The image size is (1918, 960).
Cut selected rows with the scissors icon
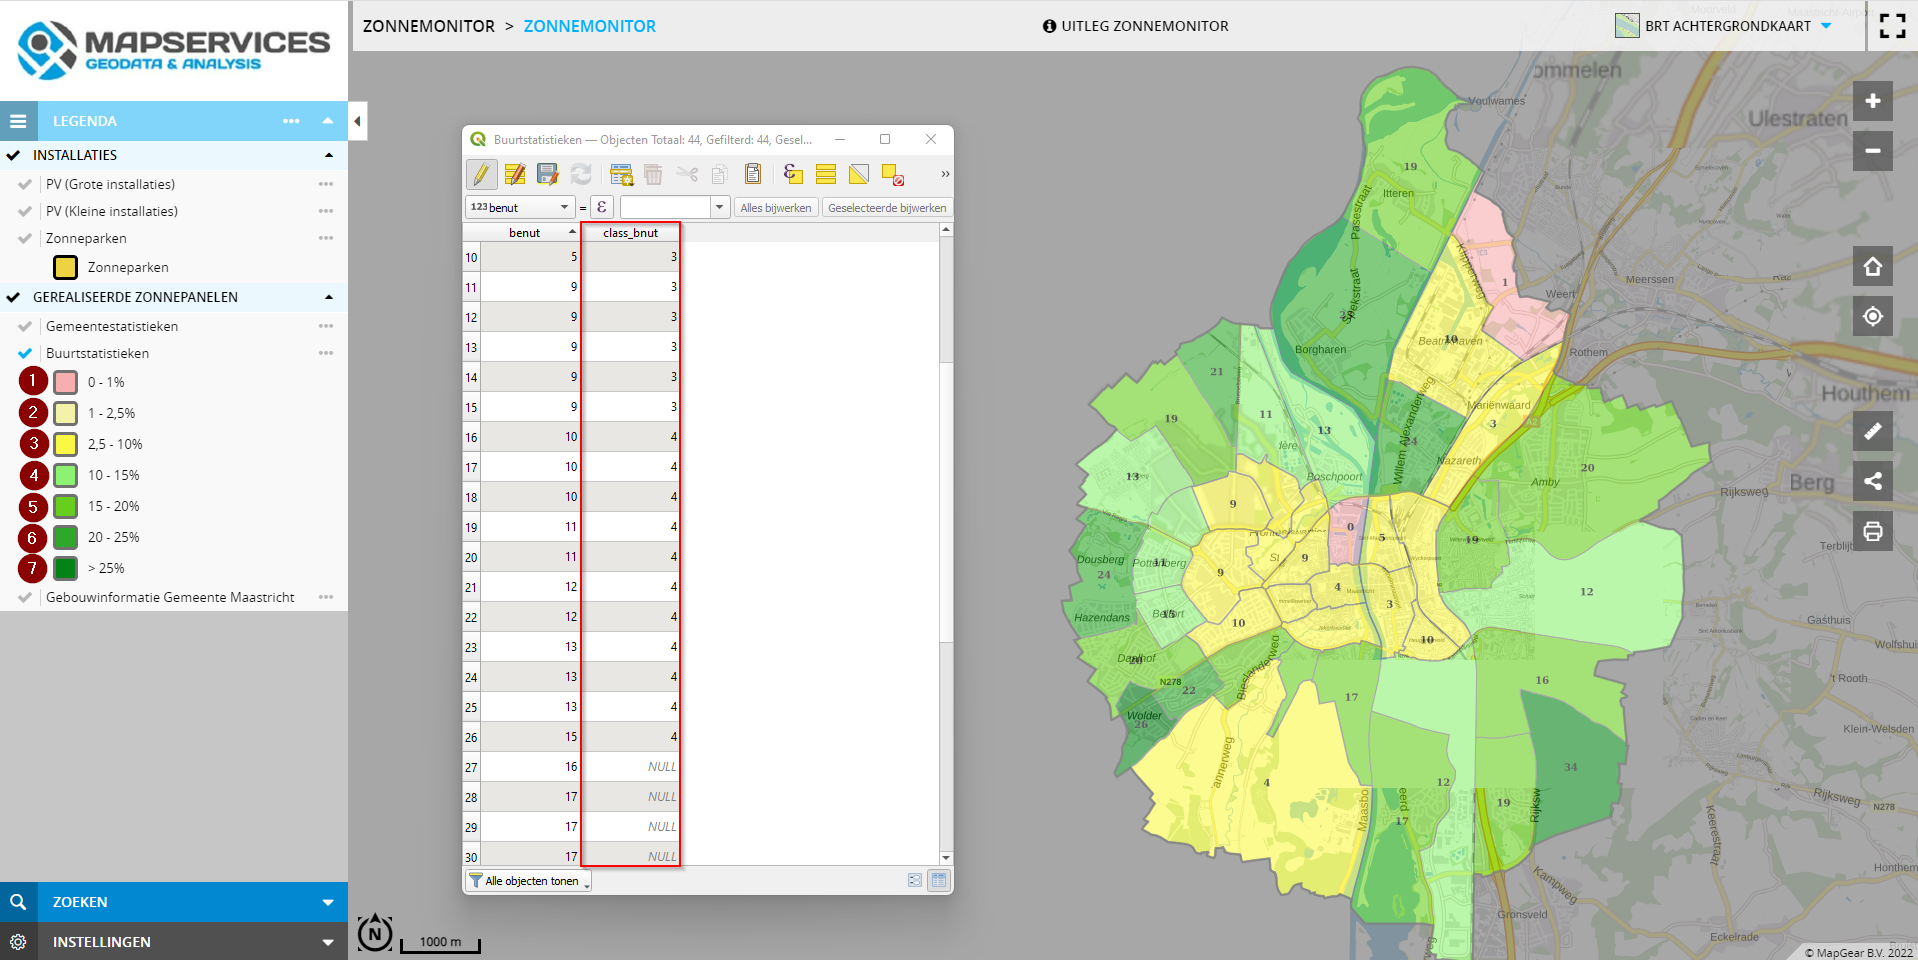(x=687, y=174)
